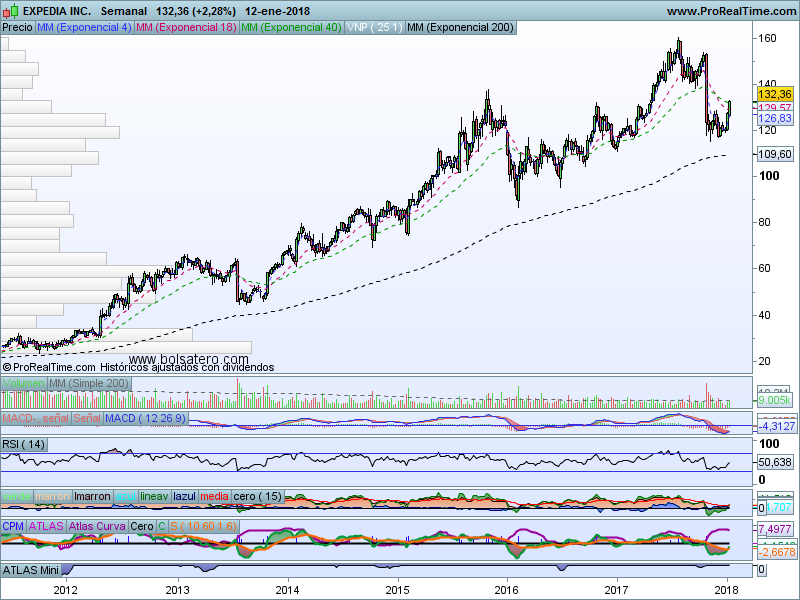Click the 20 level on price axis
Image resolution: width=800 pixels, height=600 pixels.
[764, 361]
